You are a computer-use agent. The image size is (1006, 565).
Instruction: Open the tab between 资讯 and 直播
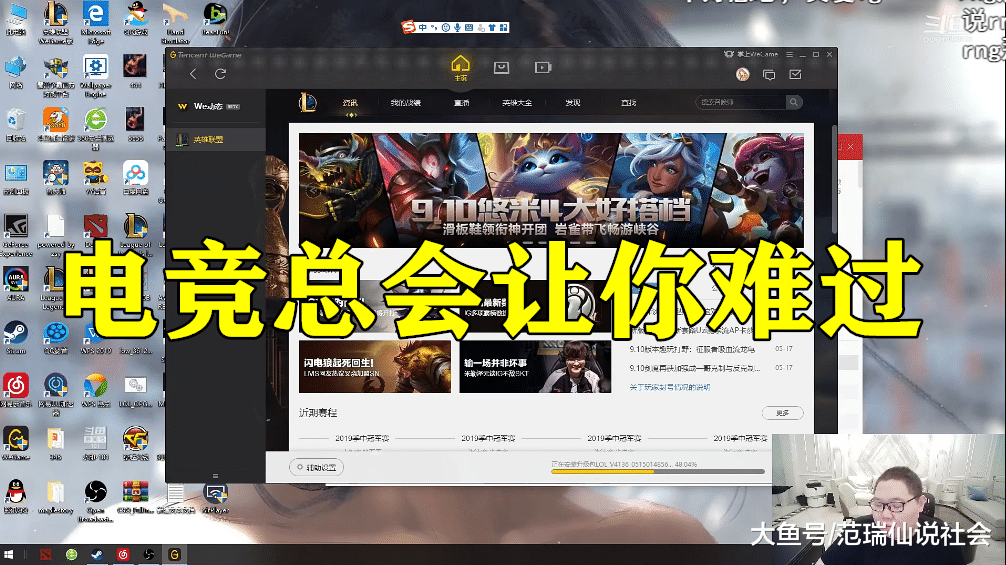(x=405, y=103)
